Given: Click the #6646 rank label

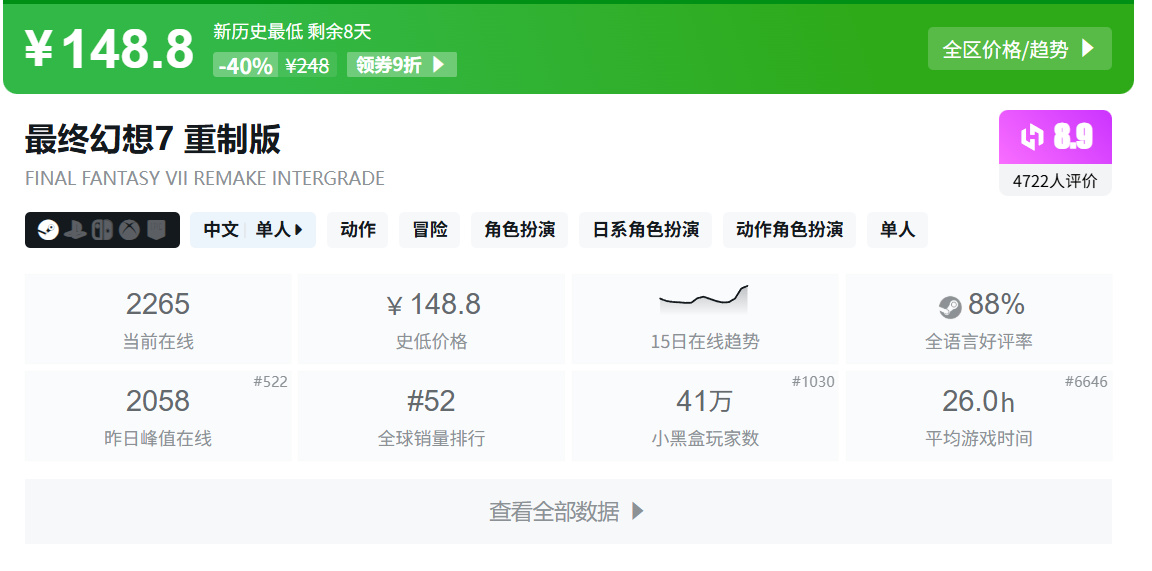Looking at the screenshot, I should tap(1086, 381).
